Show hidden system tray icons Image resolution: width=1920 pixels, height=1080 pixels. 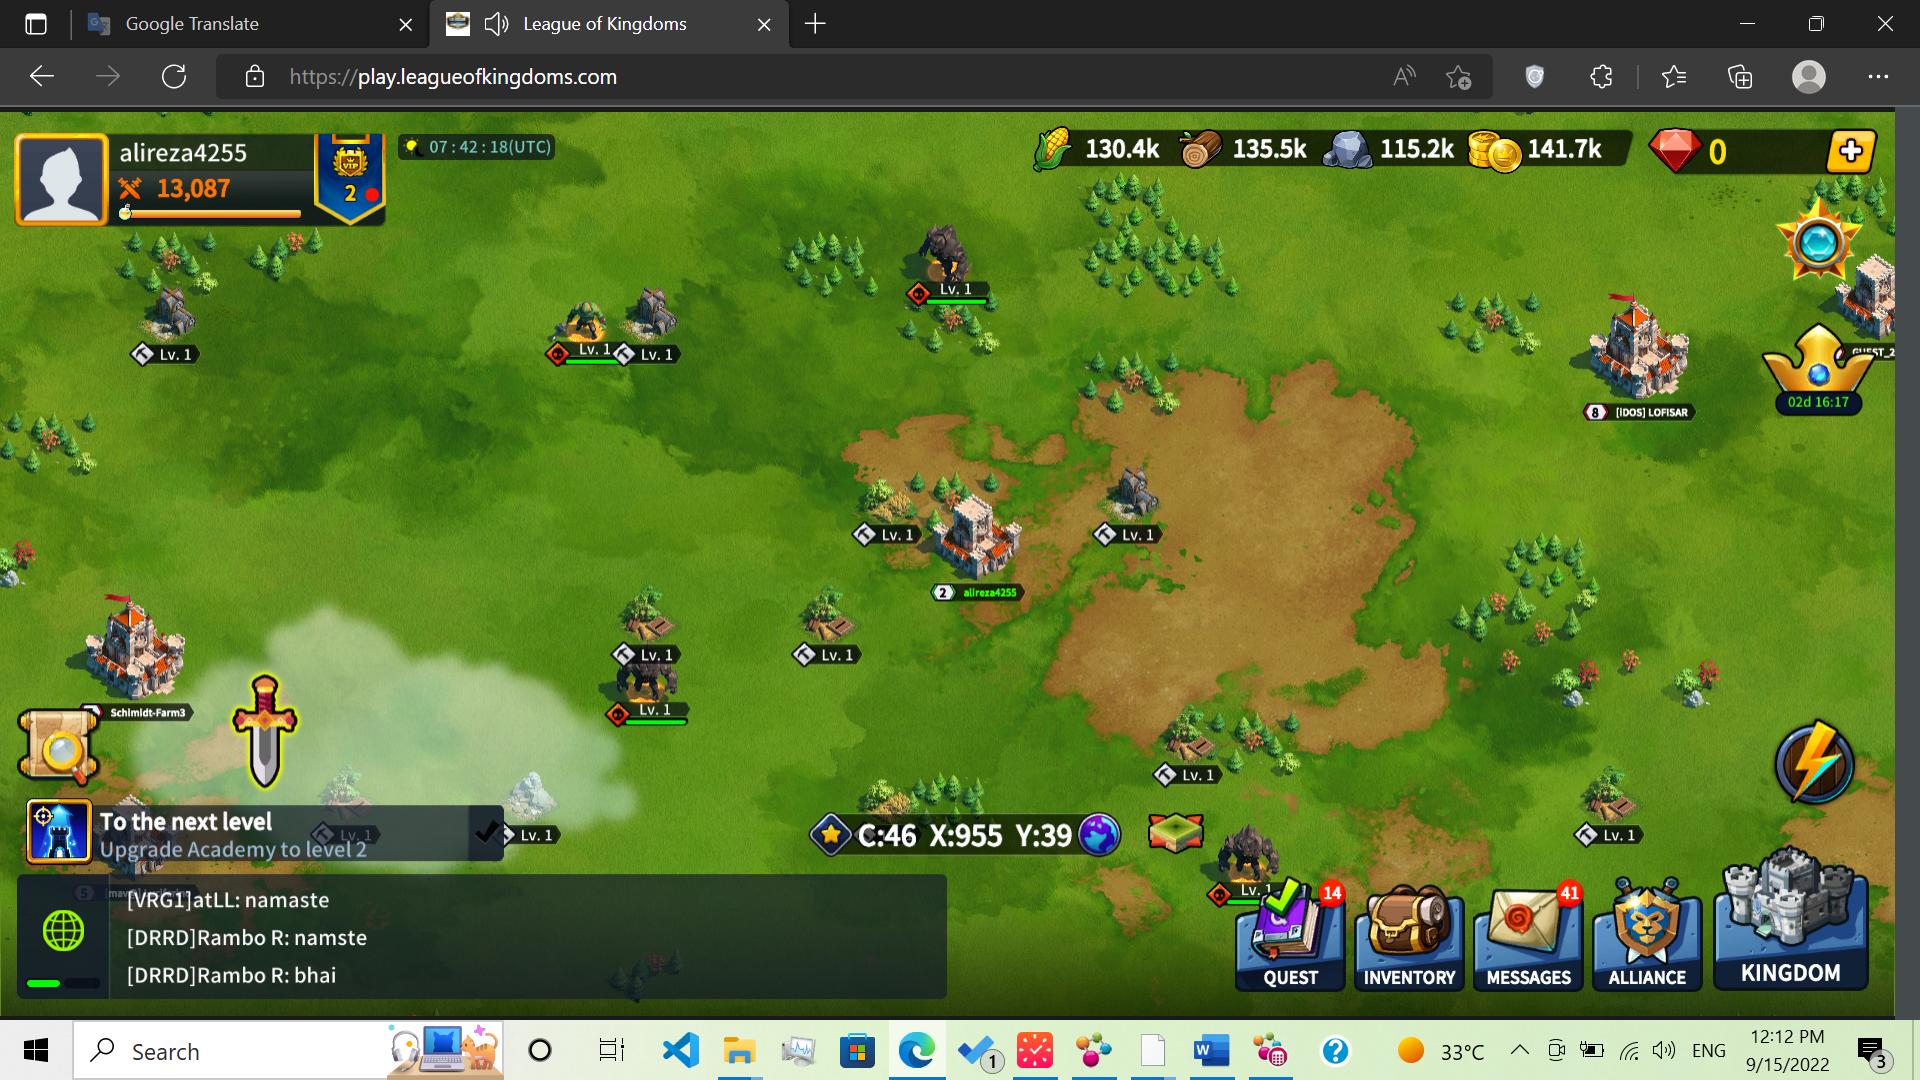click(1519, 1050)
